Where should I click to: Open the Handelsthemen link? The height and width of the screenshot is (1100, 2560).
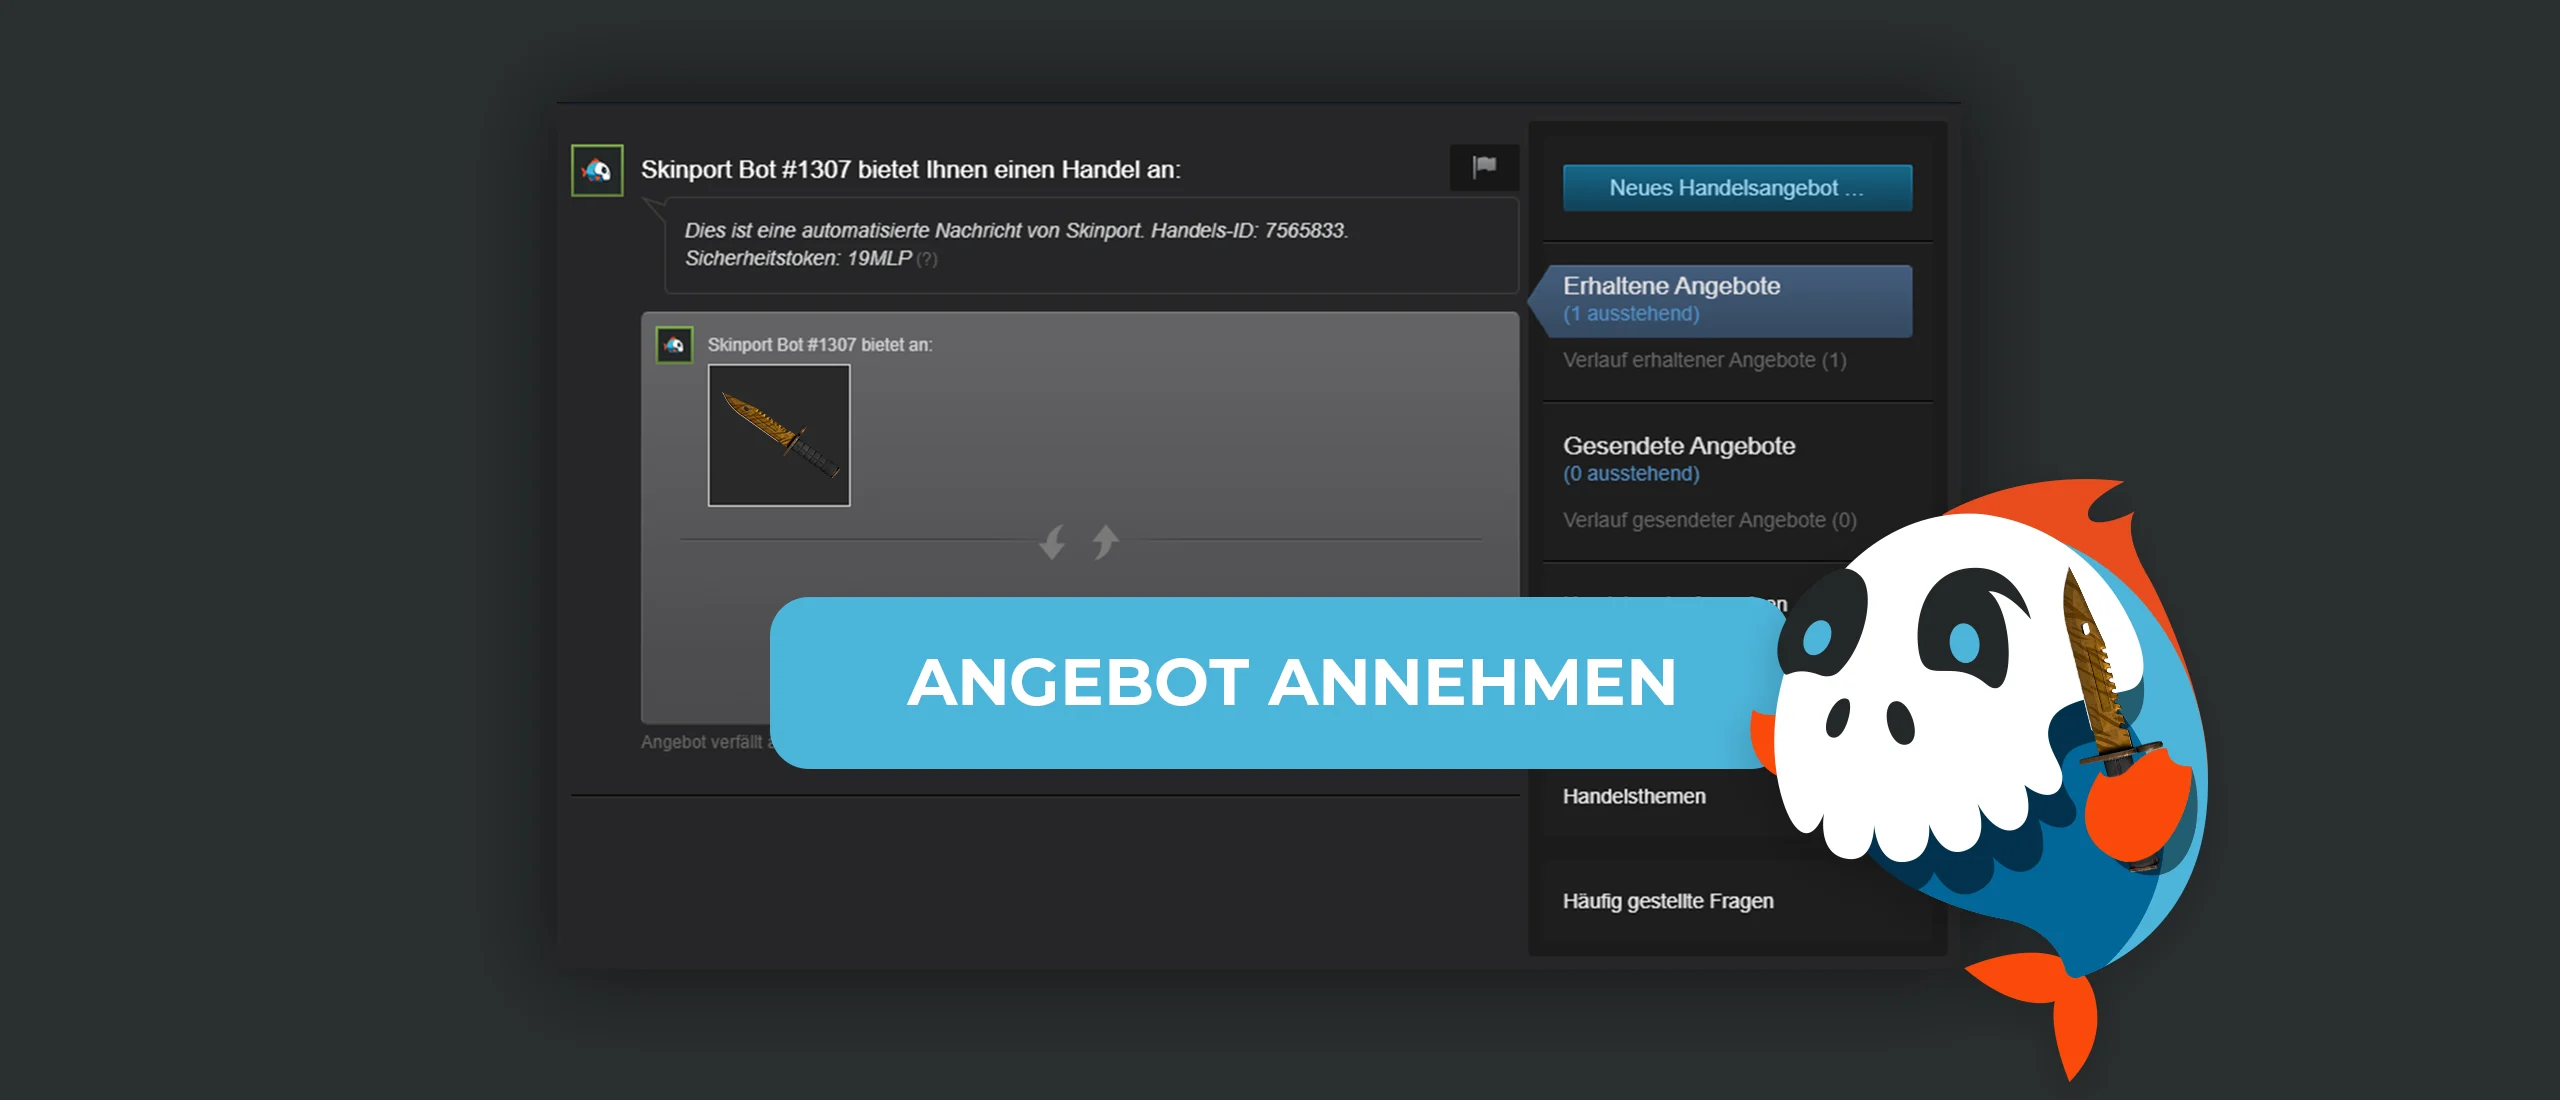tap(1633, 797)
